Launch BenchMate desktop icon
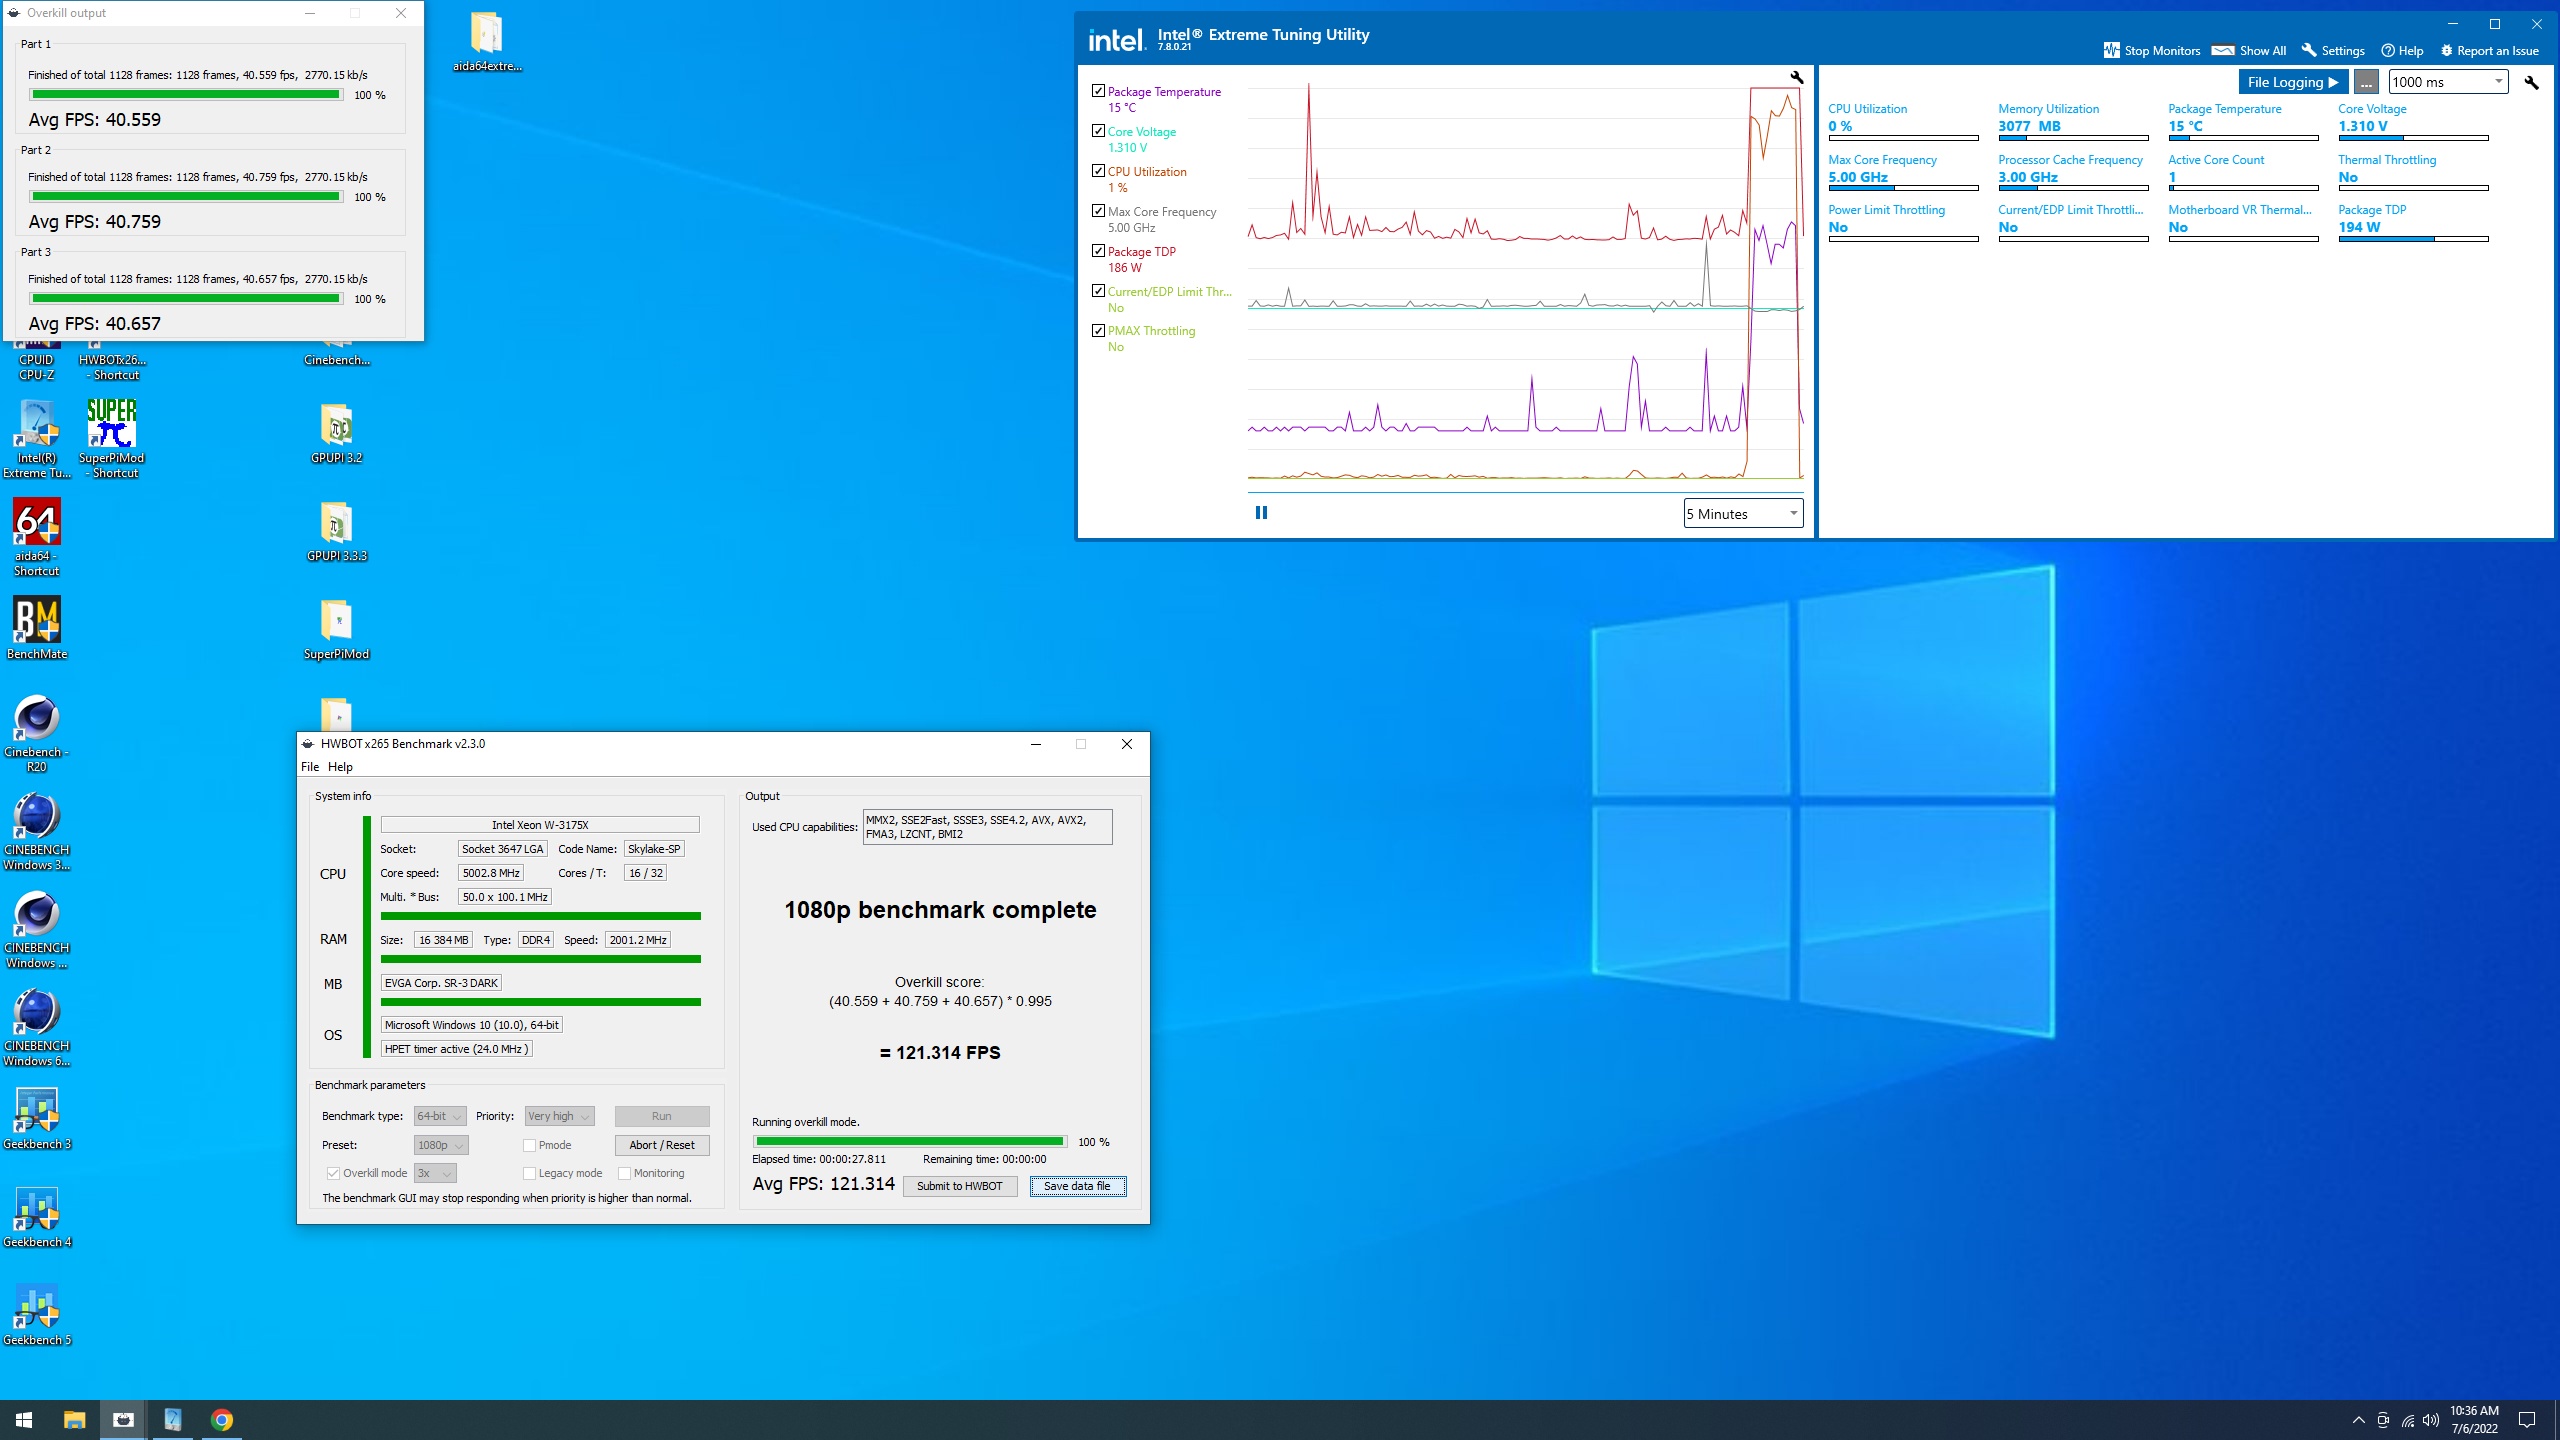The width and height of the screenshot is (2560, 1440). pos(37,628)
